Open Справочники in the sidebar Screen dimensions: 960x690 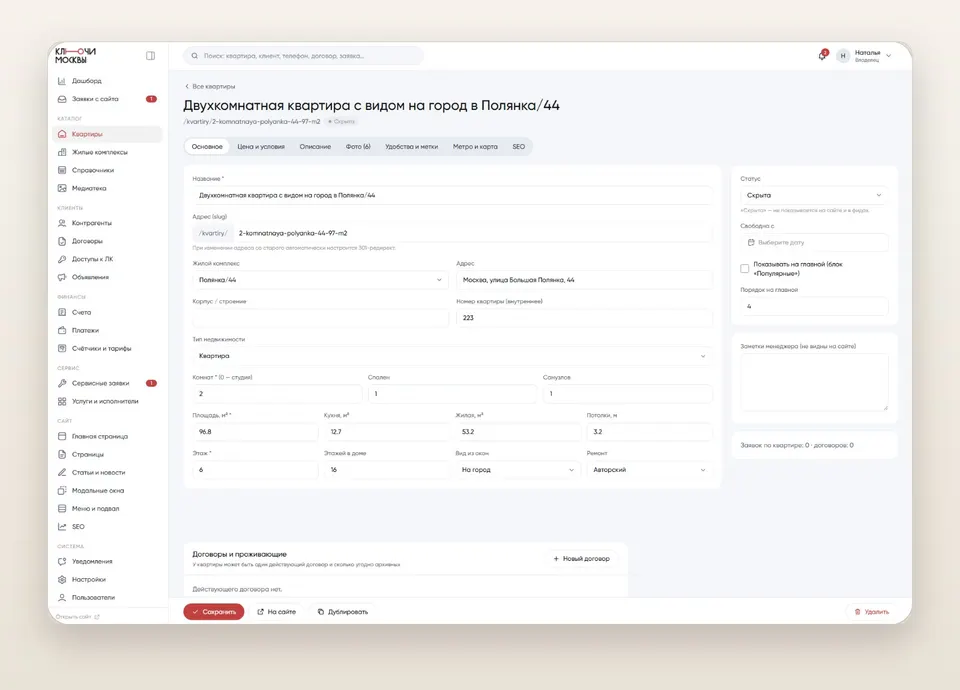pos(107,170)
